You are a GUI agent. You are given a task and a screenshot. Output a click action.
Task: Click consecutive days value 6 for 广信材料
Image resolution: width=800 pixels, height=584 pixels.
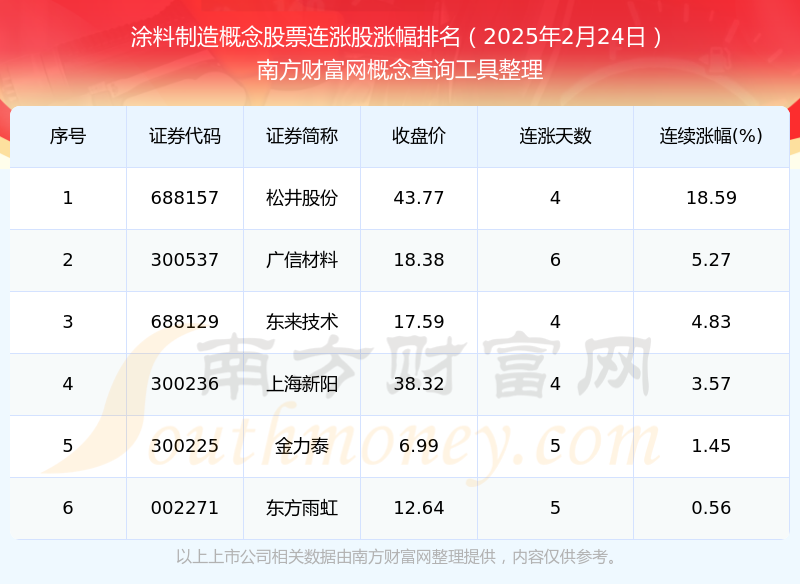pyautogui.click(x=555, y=260)
